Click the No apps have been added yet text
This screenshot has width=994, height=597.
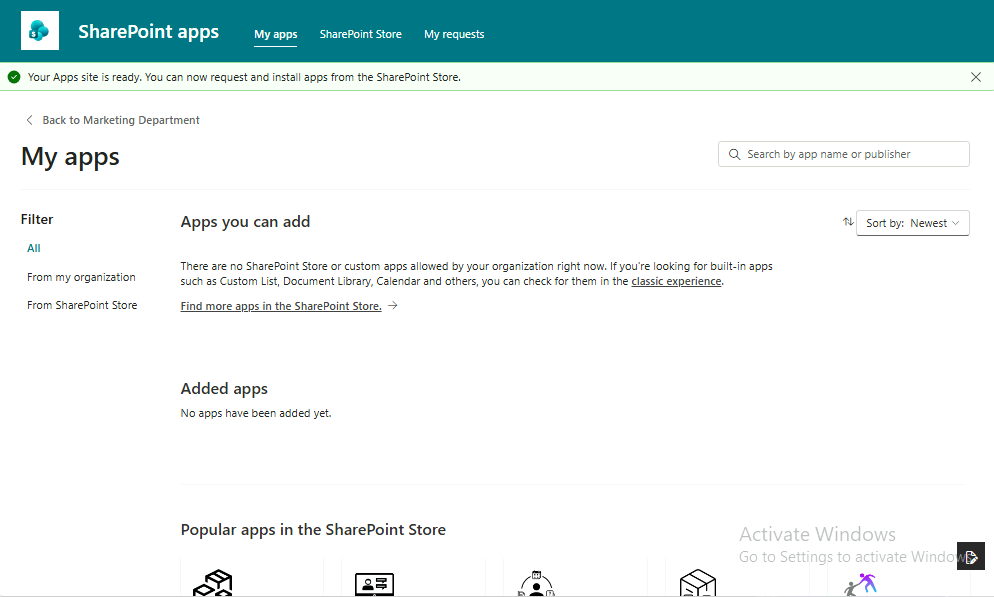pyautogui.click(x=256, y=413)
